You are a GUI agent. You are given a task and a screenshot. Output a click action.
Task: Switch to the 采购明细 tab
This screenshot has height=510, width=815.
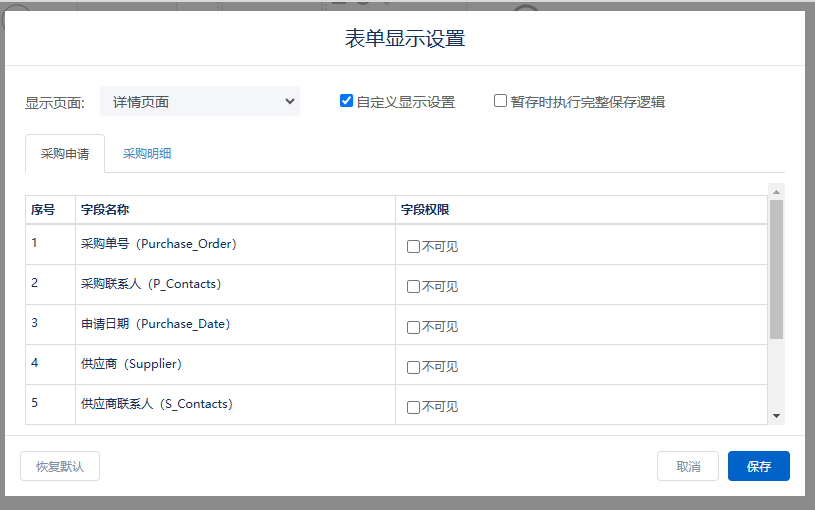pyautogui.click(x=147, y=154)
